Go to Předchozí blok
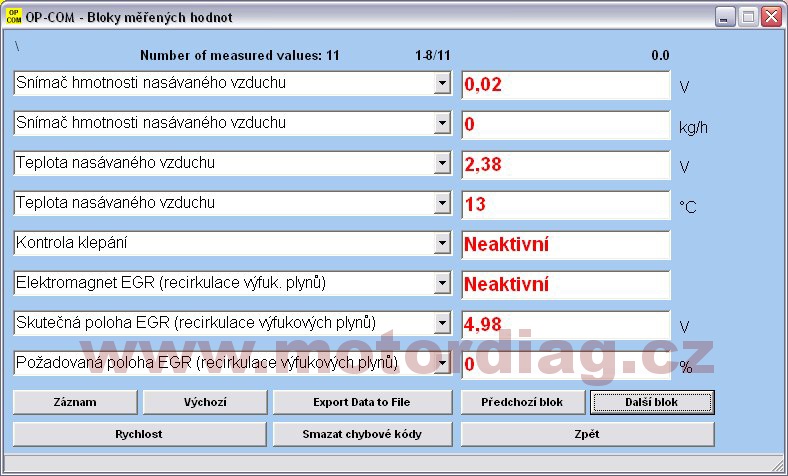This screenshot has height=476, width=788. point(522,402)
